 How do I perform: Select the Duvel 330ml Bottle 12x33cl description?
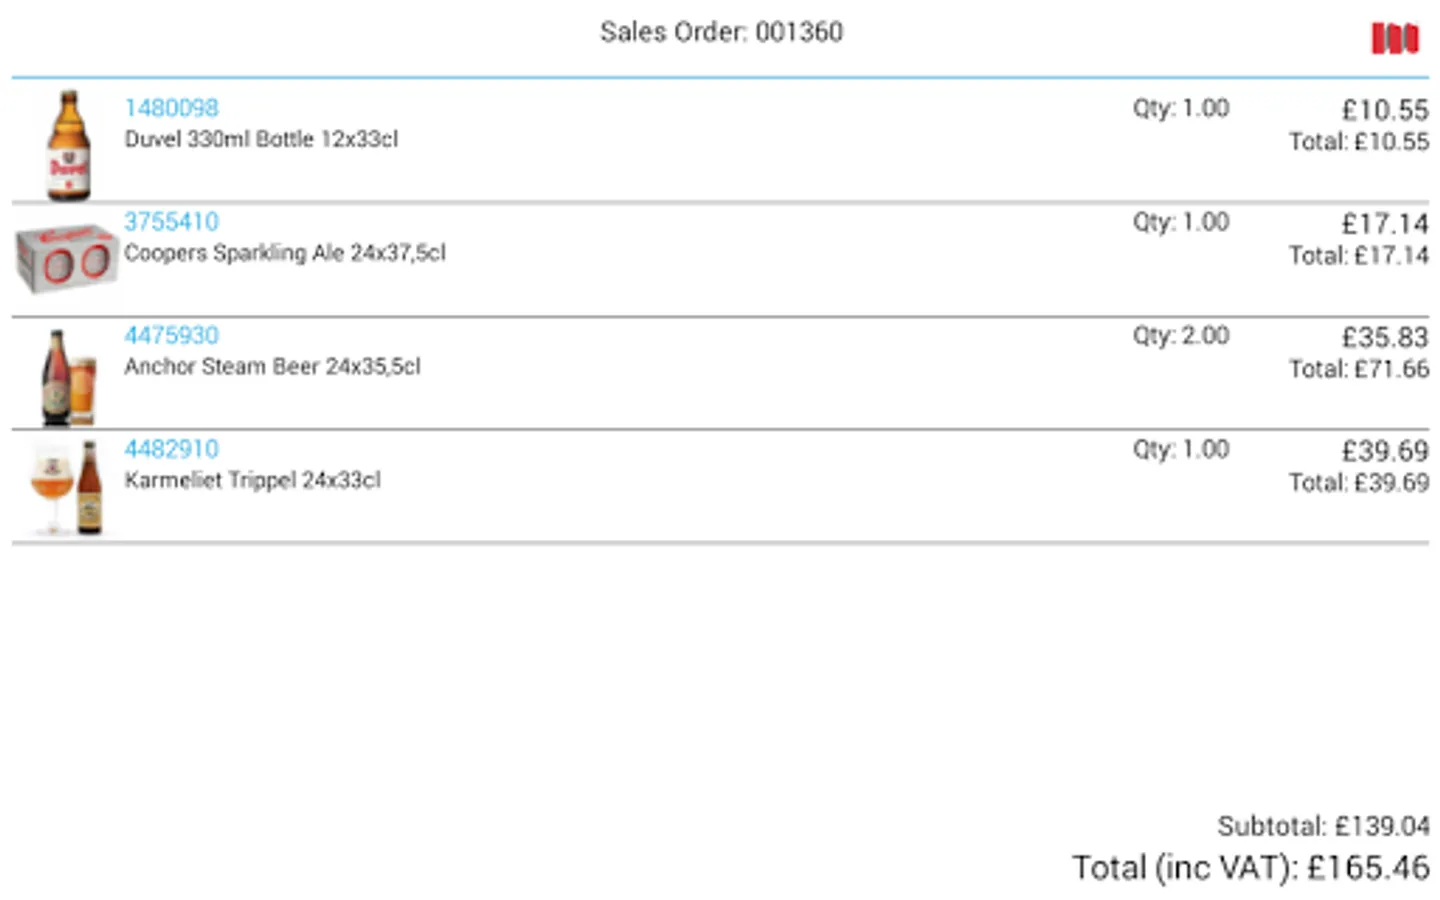(x=261, y=139)
